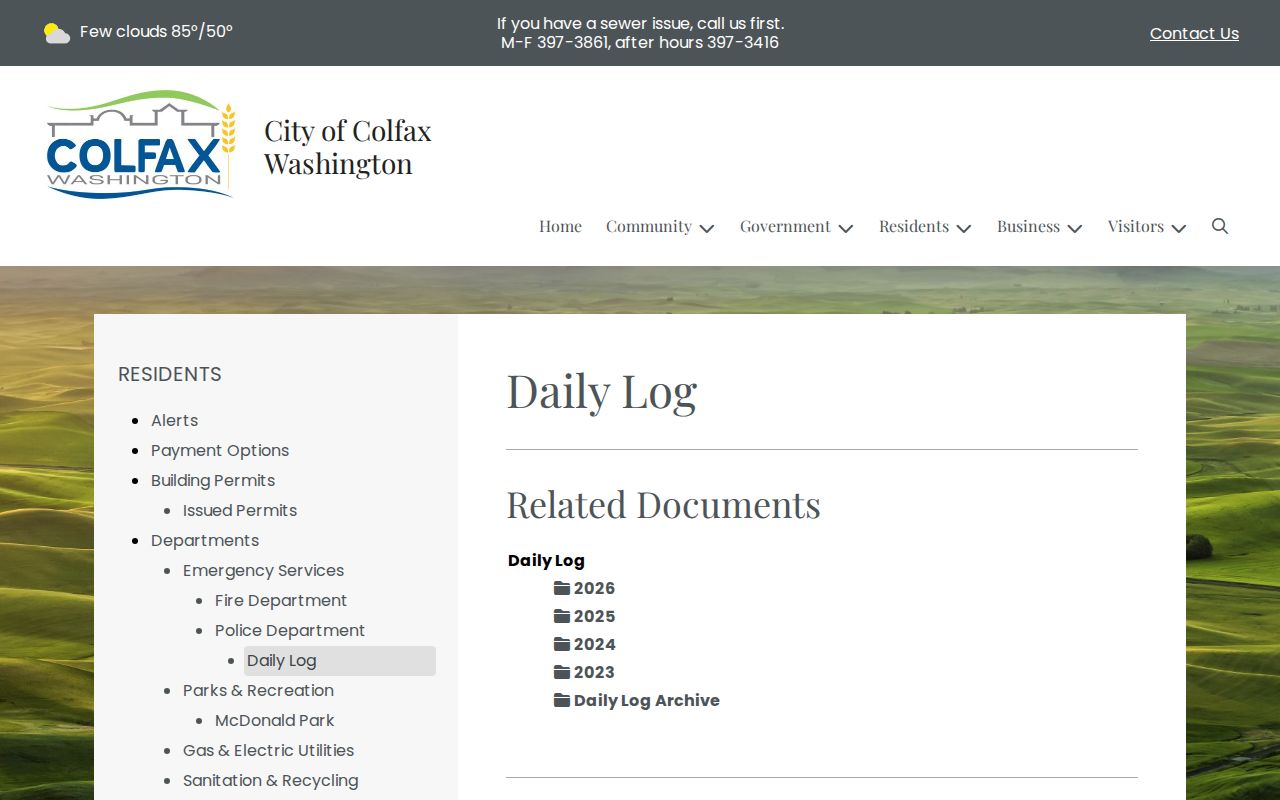Open Emergency Services sidebar link
The height and width of the screenshot is (800, 1280).
[263, 570]
